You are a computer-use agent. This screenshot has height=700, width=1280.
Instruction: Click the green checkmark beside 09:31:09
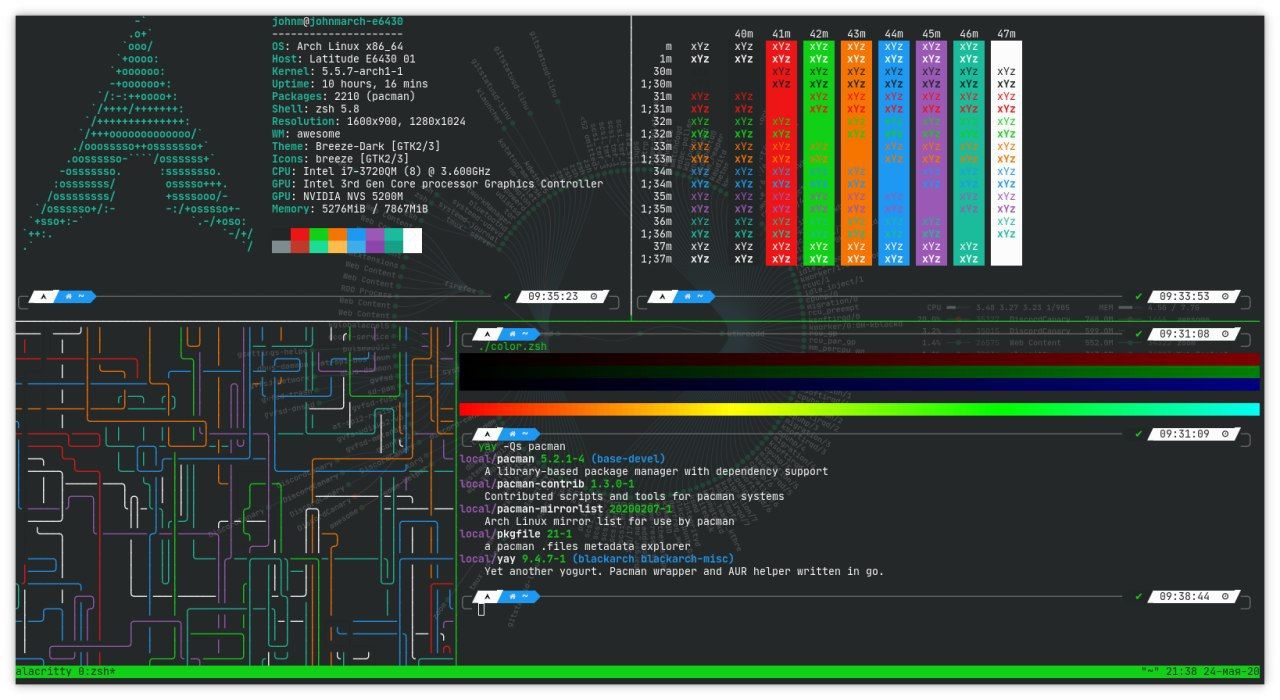[1138, 433]
